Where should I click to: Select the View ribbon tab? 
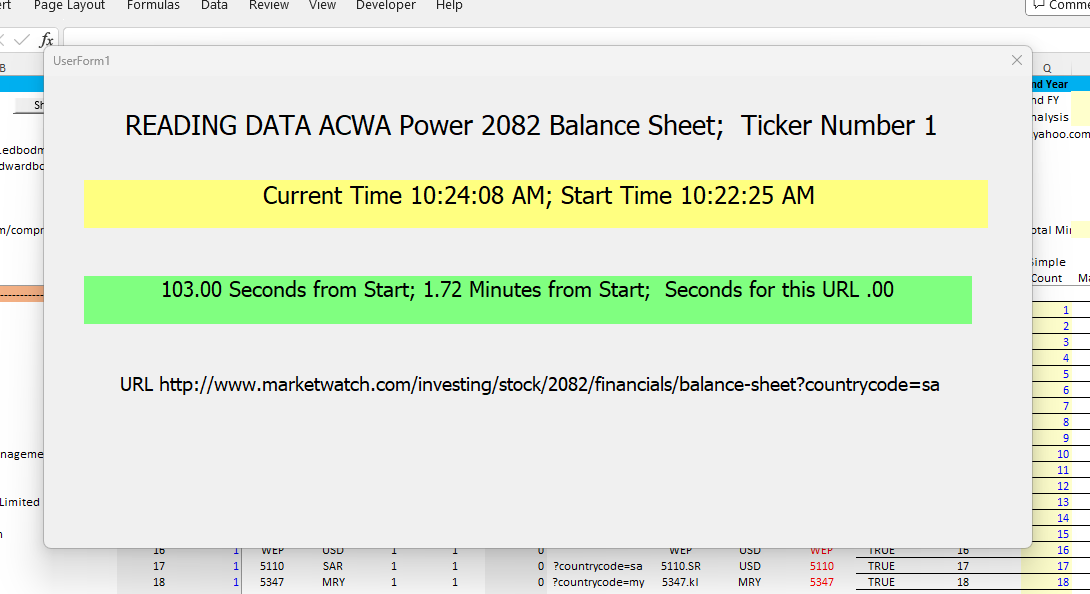[x=322, y=6]
